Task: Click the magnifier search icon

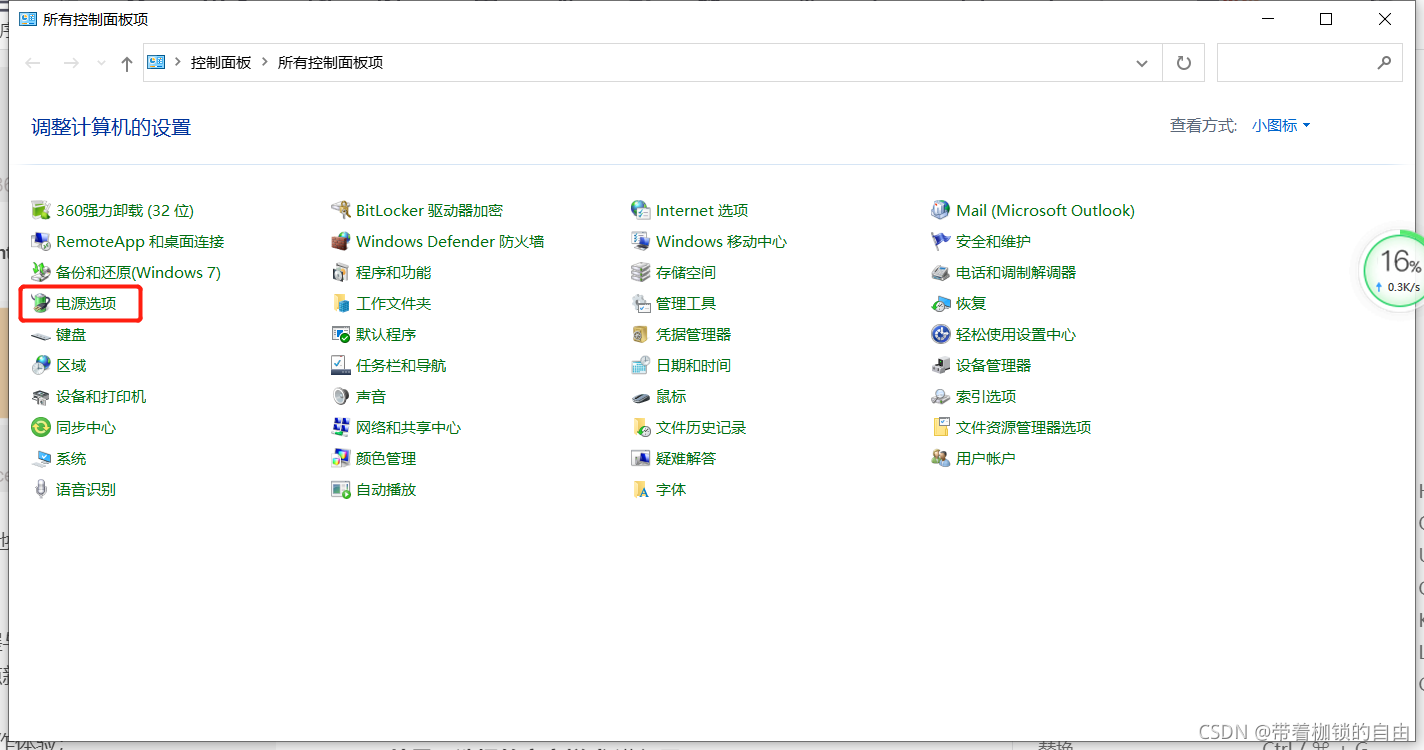Action: pyautogui.click(x=1384, y=63)
